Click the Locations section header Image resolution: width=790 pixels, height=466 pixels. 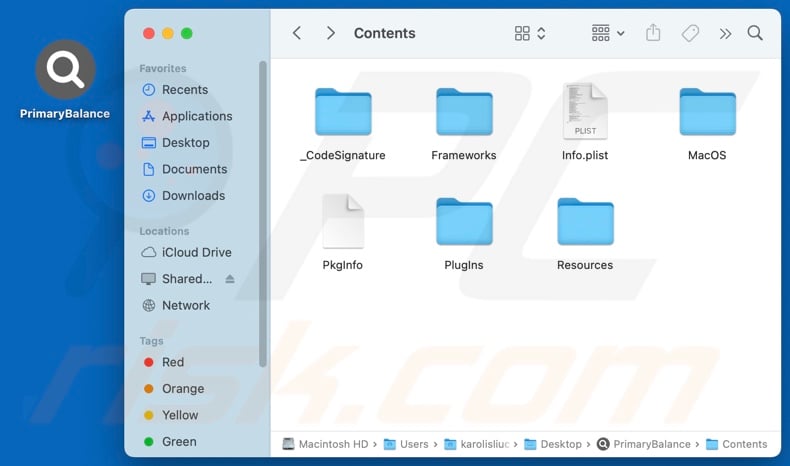164,231
